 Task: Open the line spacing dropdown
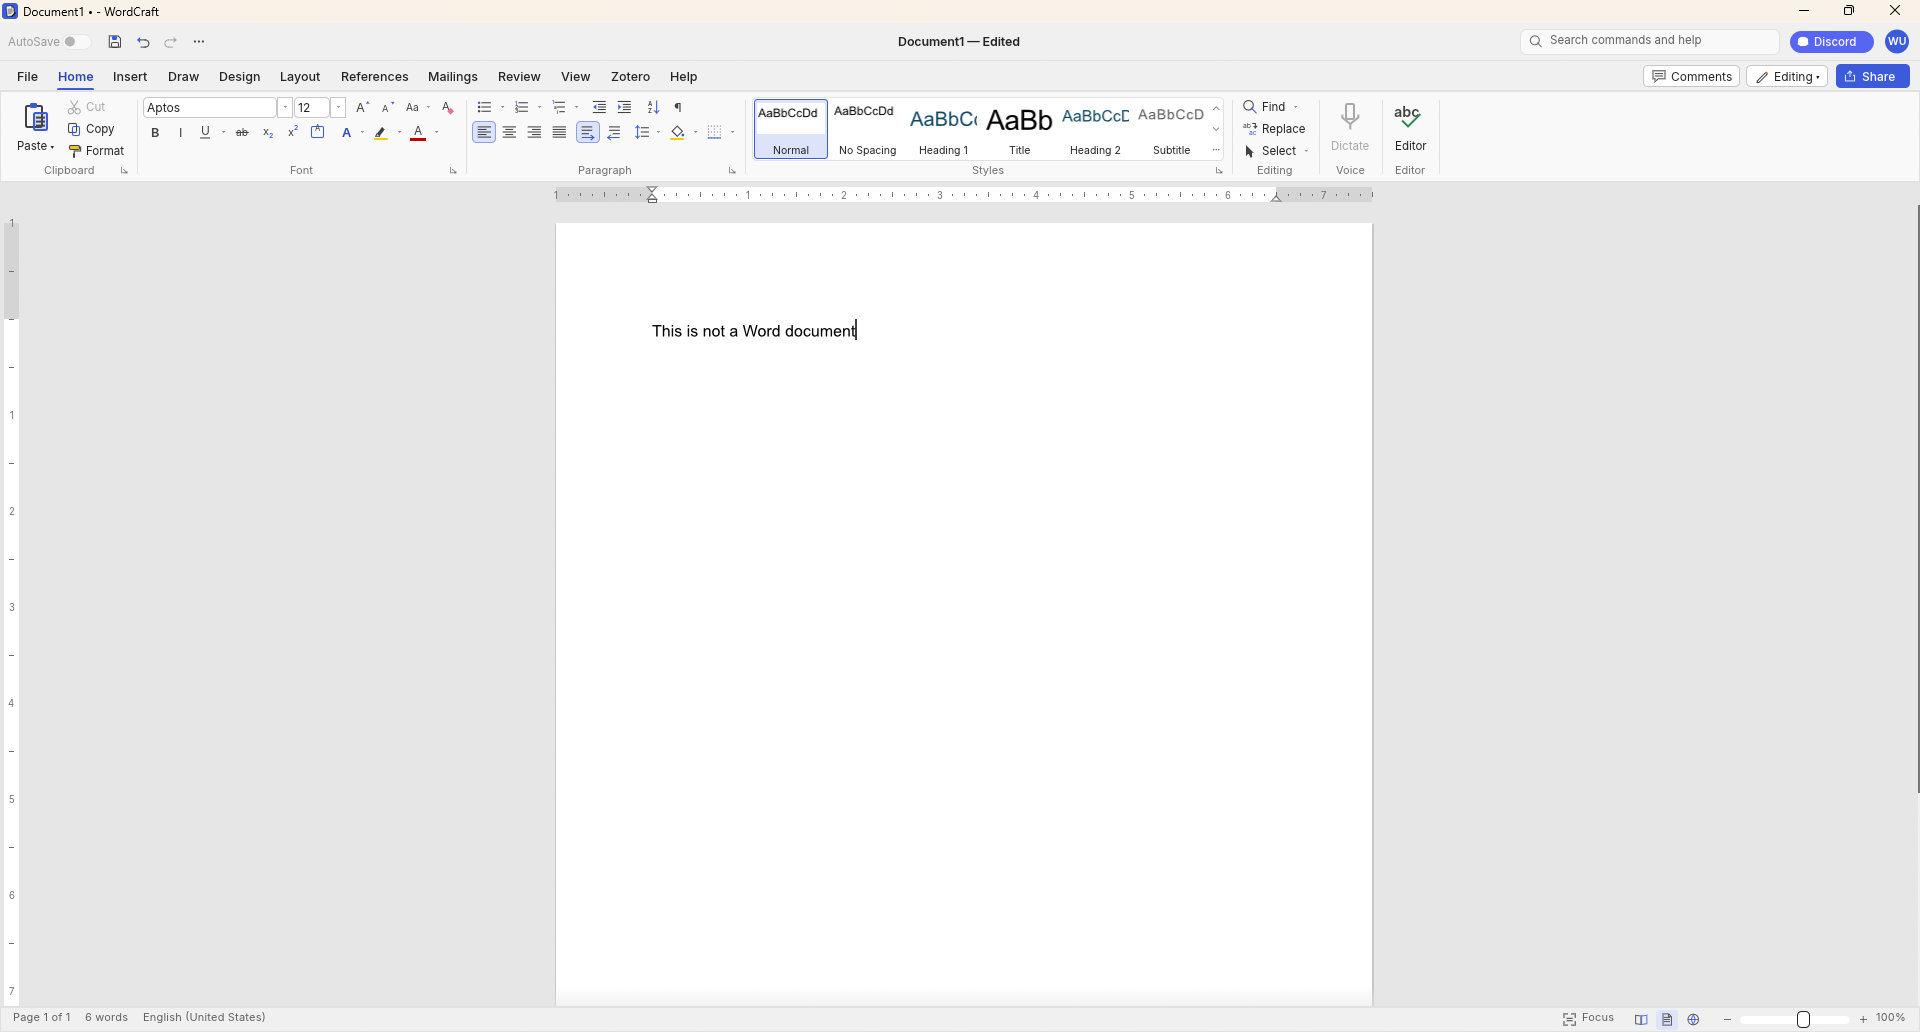658,132
